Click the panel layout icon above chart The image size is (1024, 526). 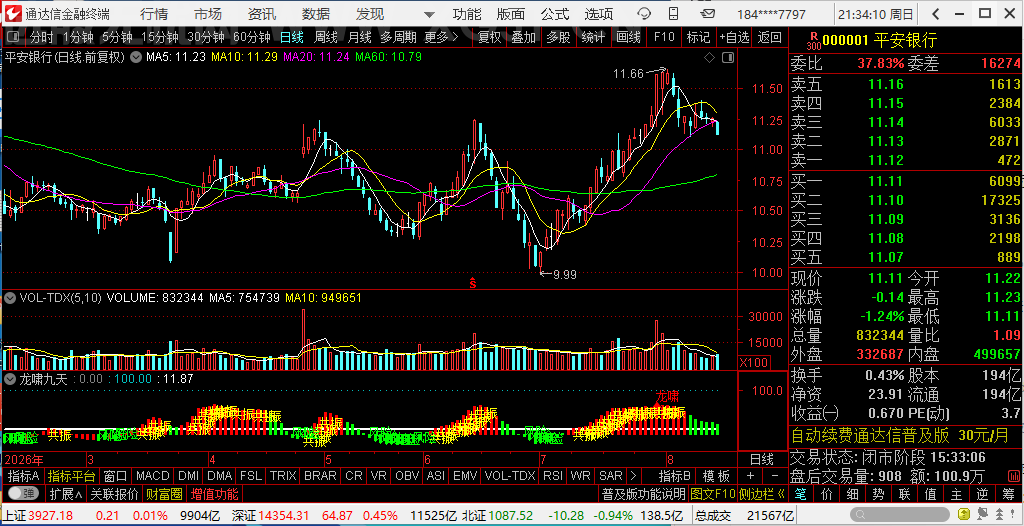point(729,58)
